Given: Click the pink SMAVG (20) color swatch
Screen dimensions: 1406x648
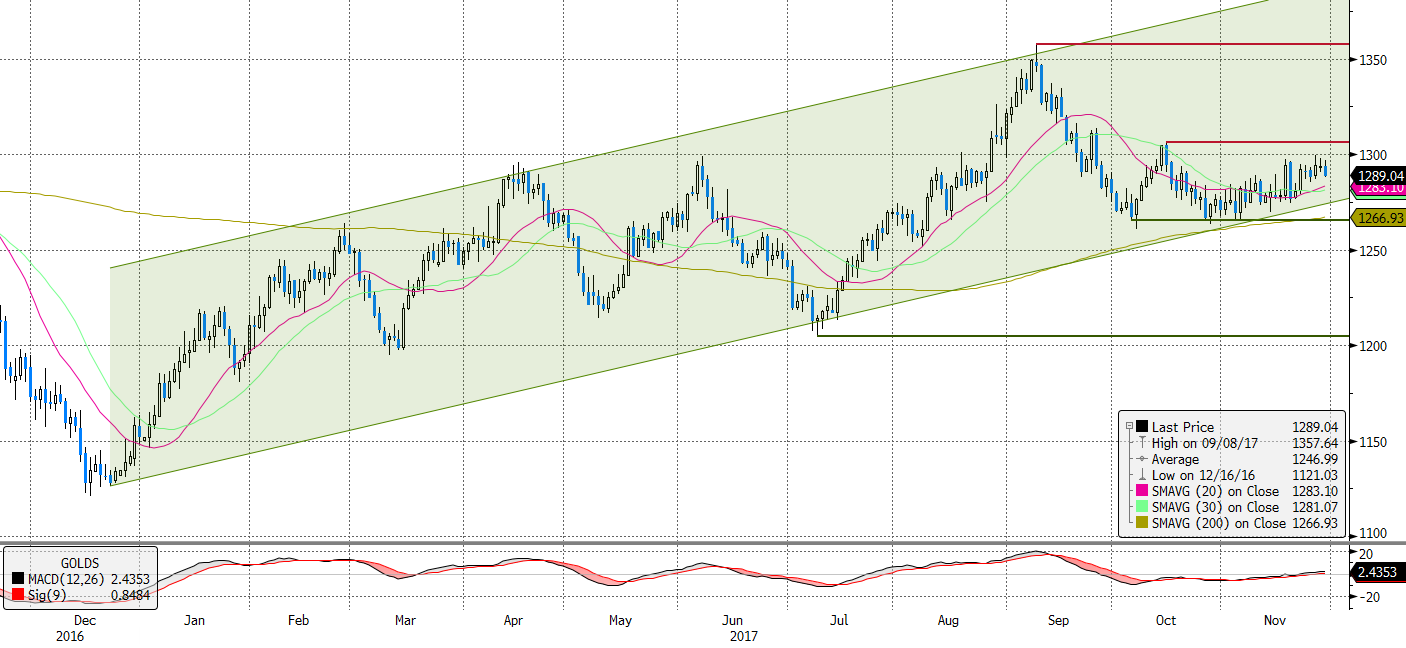Looking at the screenshot, I should 1142,491.
